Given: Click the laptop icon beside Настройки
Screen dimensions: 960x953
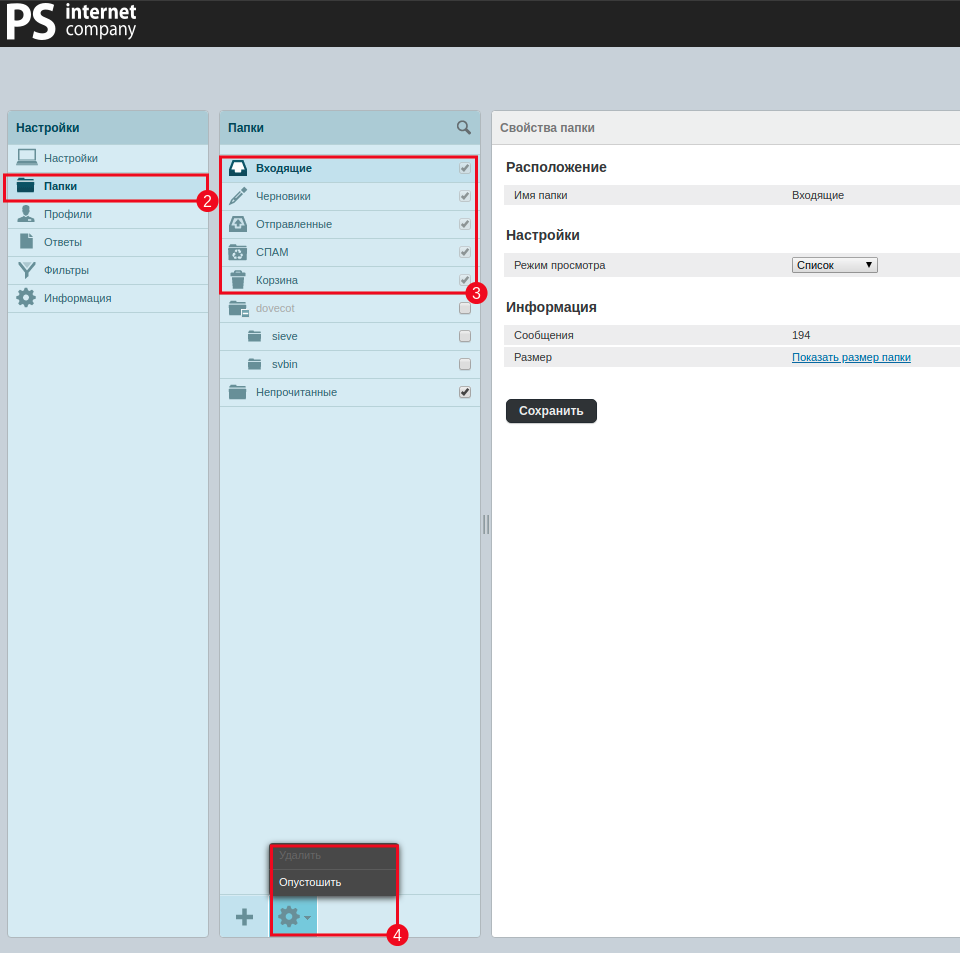Looking at the screenshot, I should pyautogui.click(x=26, y=158).
